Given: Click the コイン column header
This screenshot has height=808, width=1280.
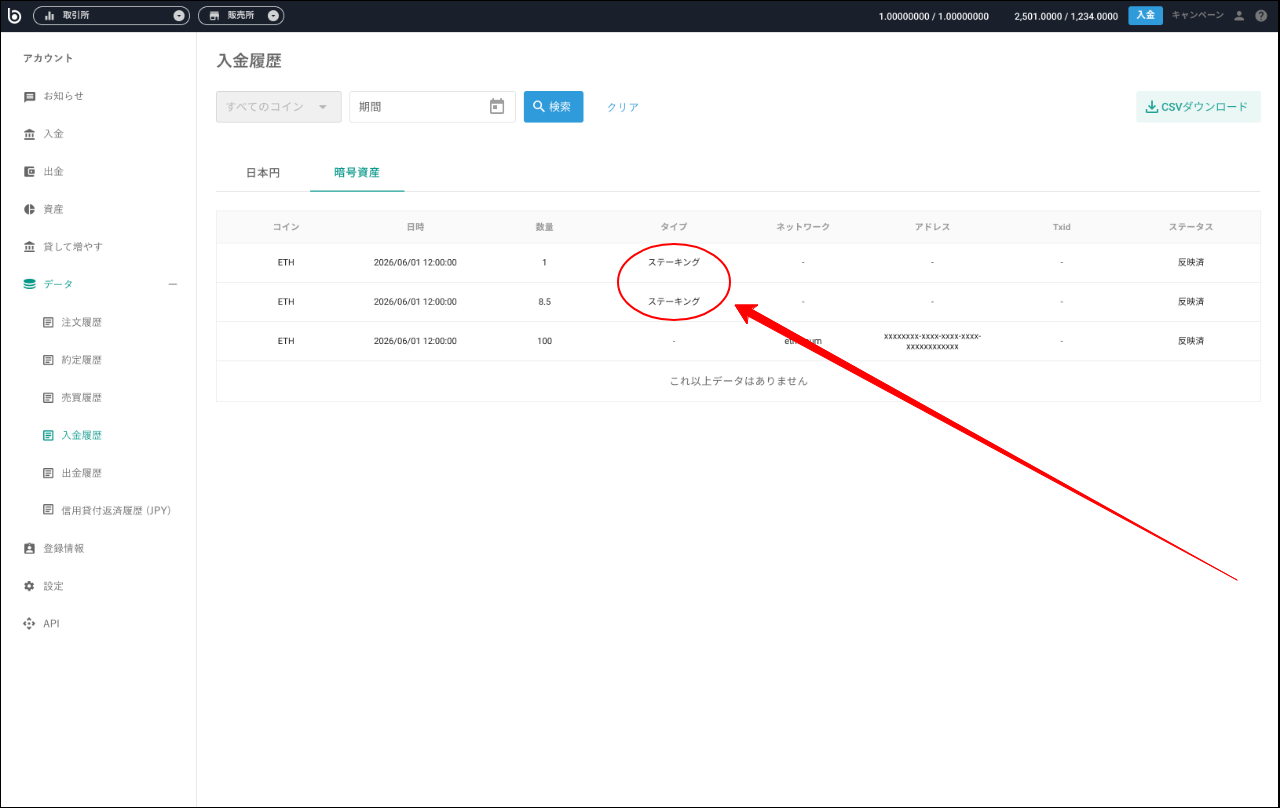Looking at the screenshot, I should 286,227.
